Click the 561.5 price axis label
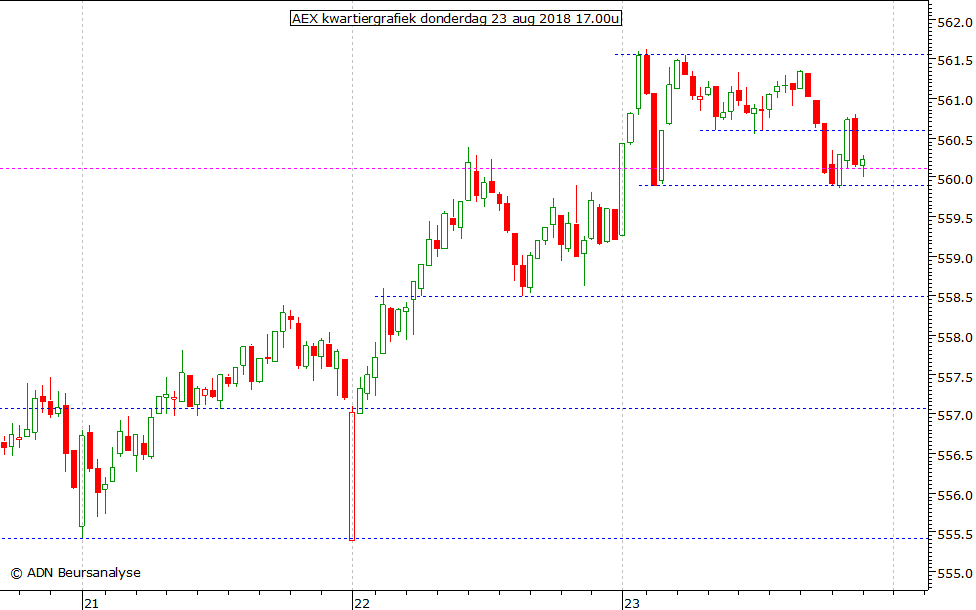 (954, 61)
